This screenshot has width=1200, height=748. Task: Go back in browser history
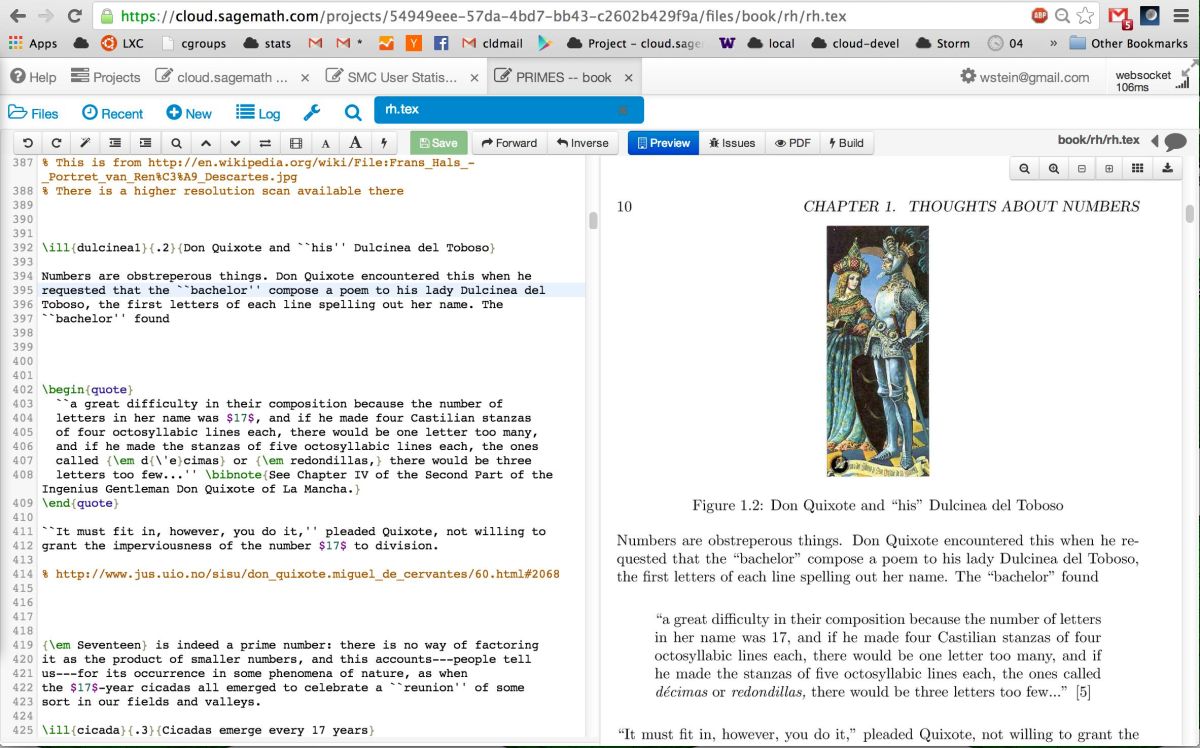(17, 16)
